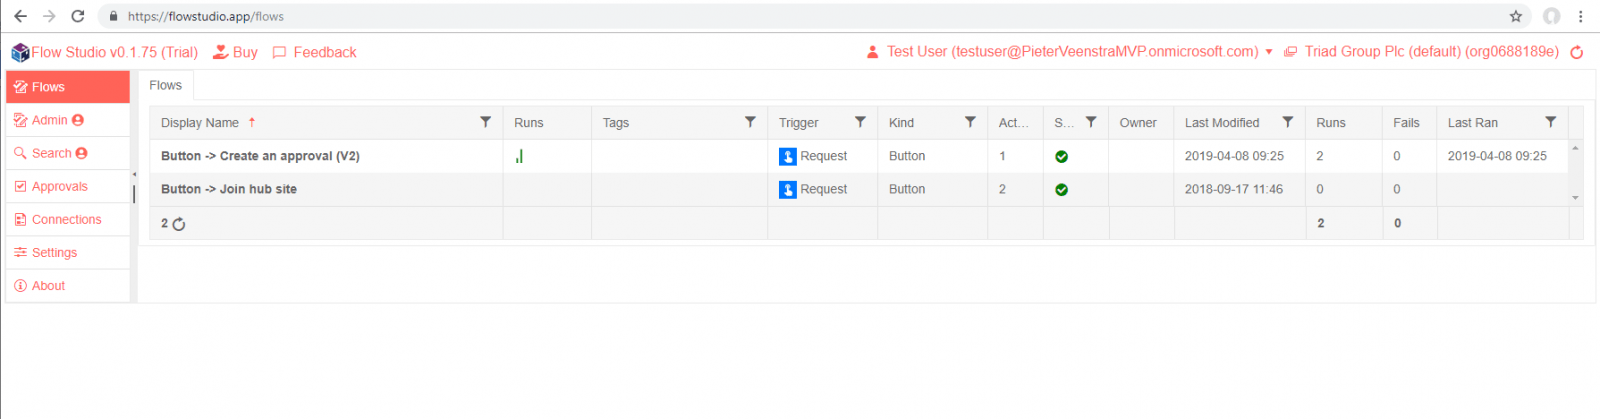Reload the page with browser refresh
1600x419 pixels.
click(78, 16)
